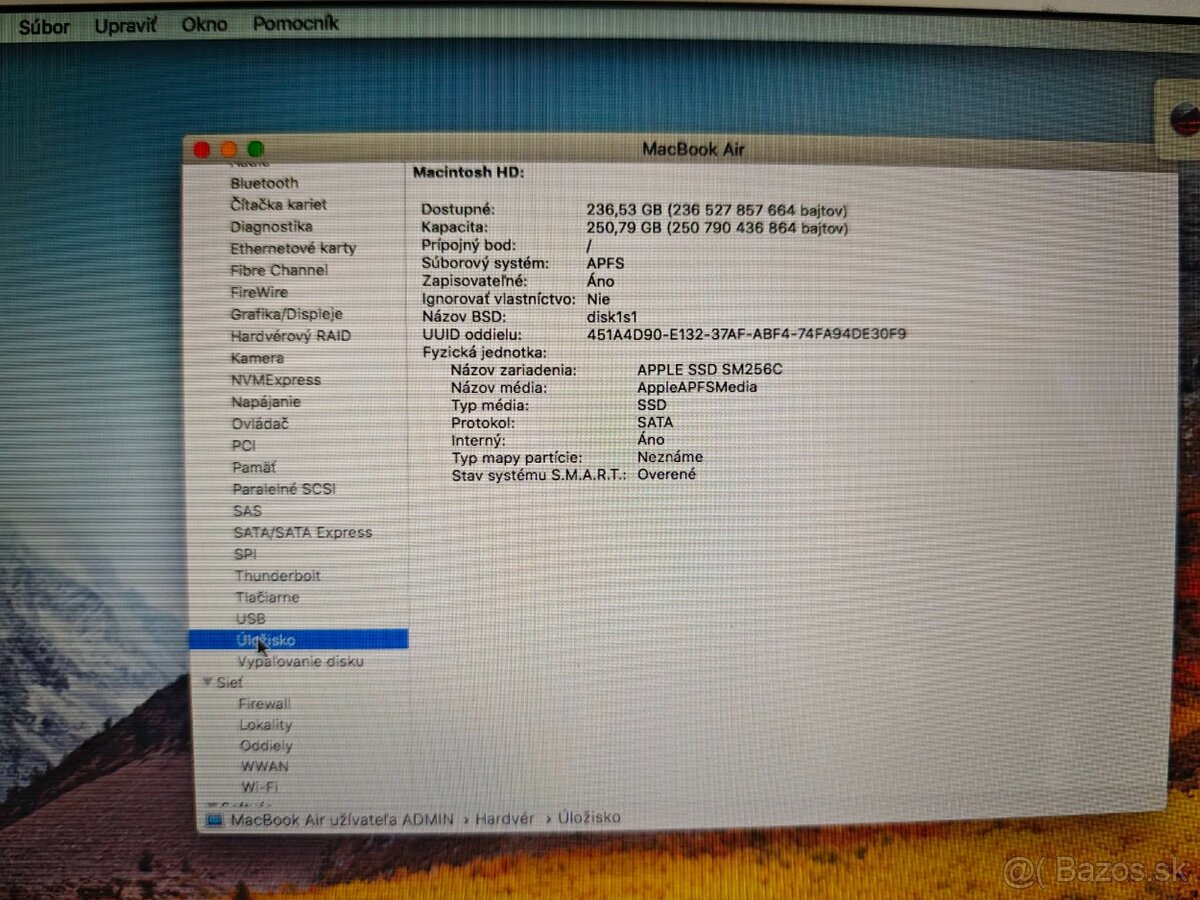Open the Upraviť menu
The height and width of the screenshot is (900, 1200).
tap(125, 25)
